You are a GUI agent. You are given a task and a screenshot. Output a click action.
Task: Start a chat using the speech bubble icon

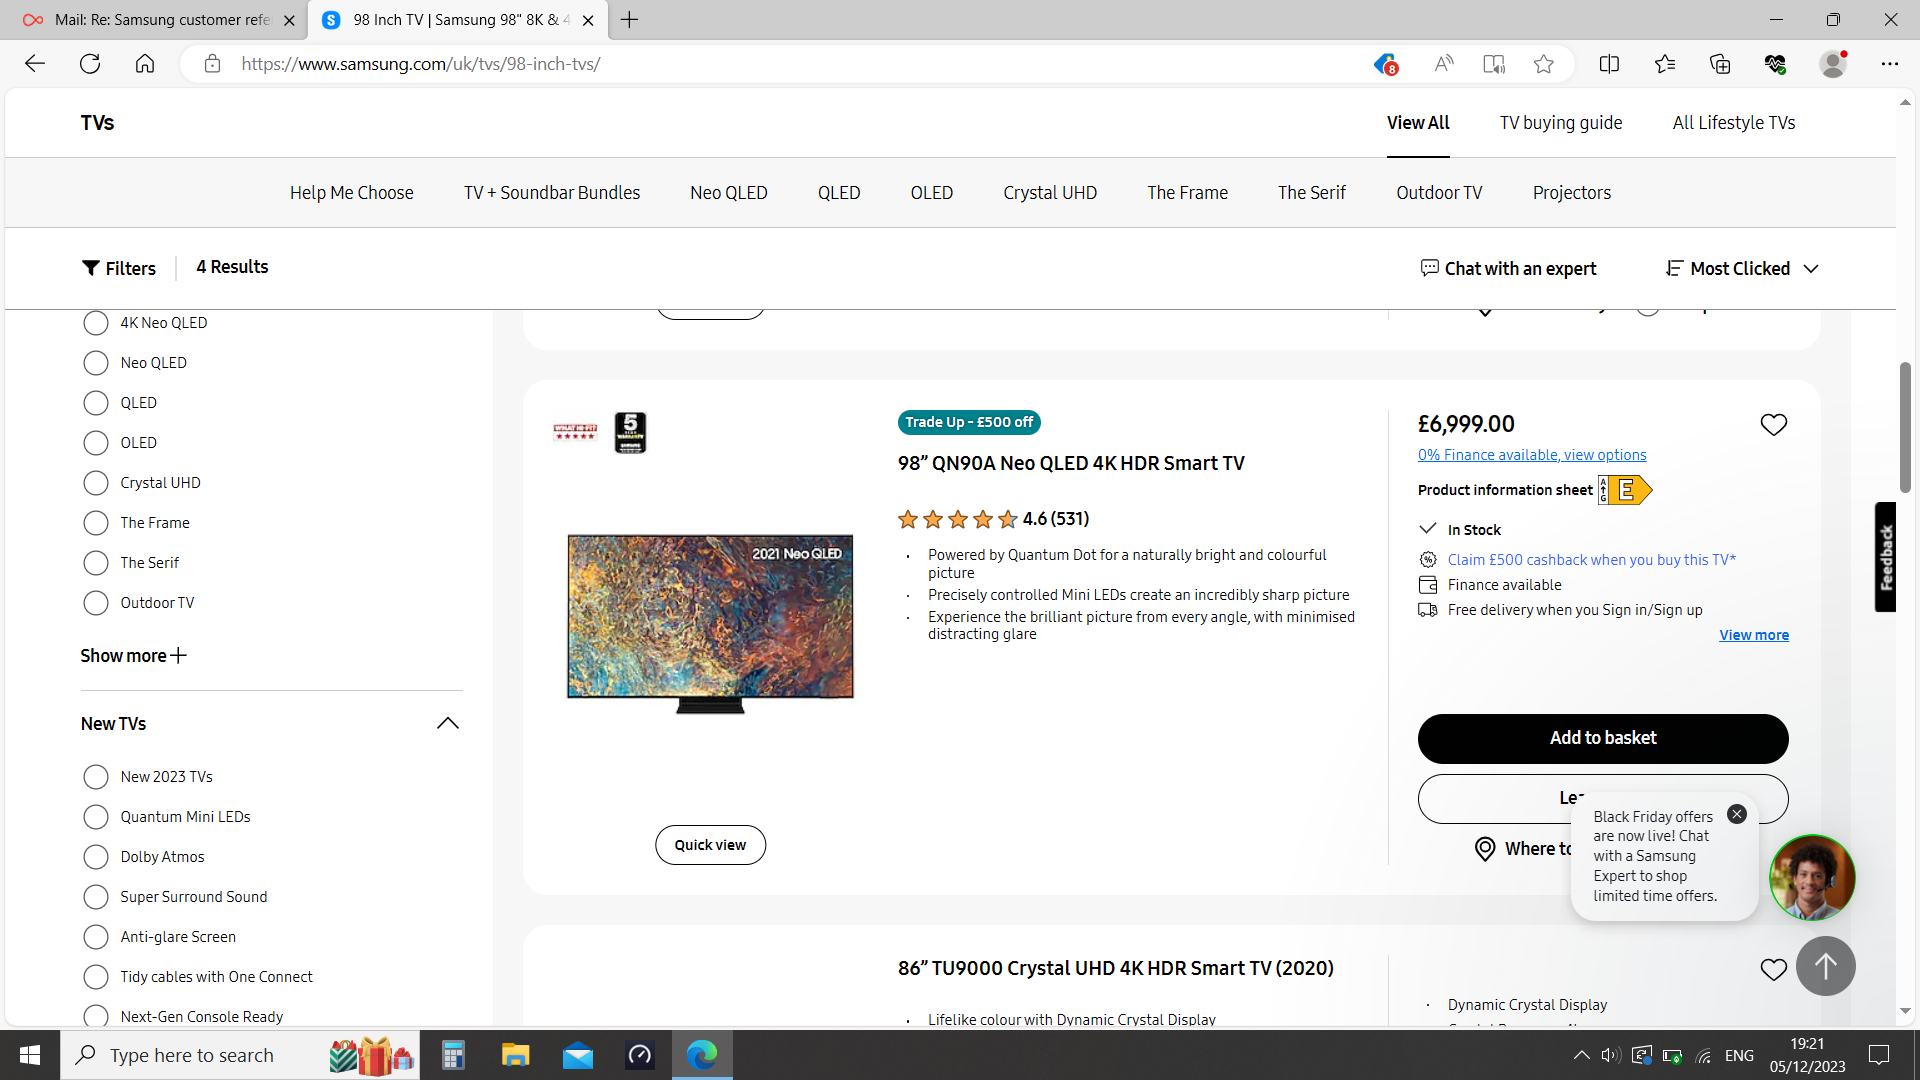click(x=1430, y=268)
